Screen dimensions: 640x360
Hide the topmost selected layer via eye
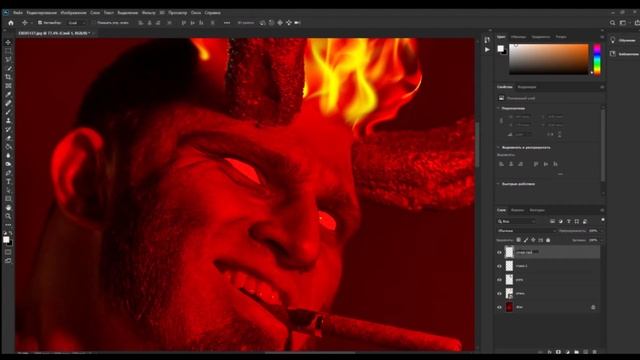tap(499, 252)
